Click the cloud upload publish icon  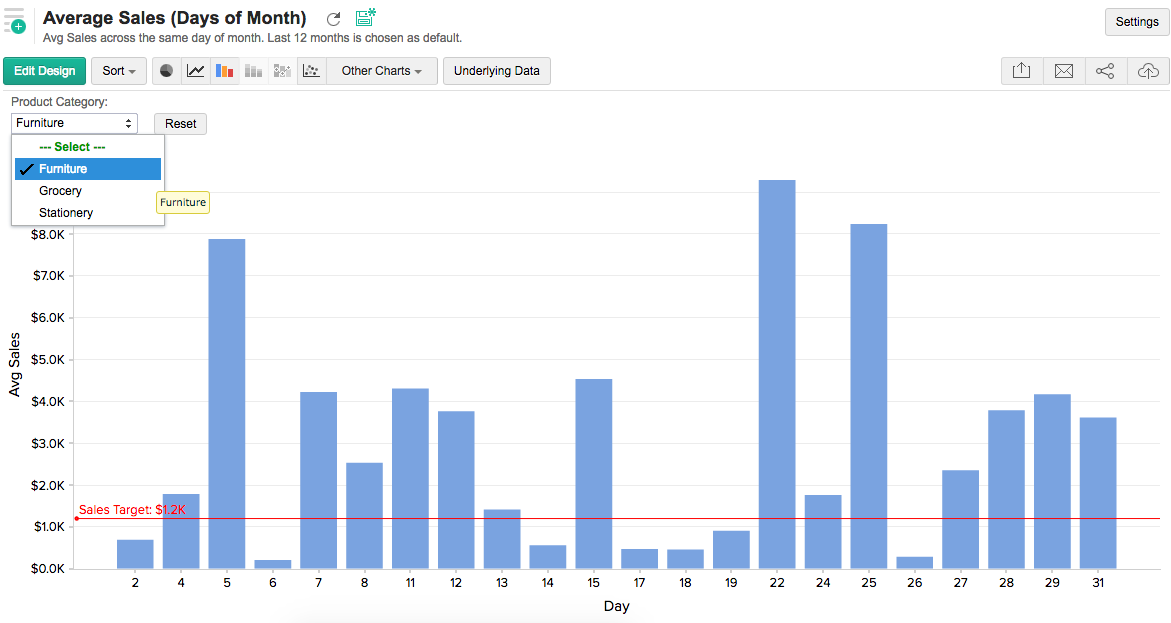point(1148,71)
